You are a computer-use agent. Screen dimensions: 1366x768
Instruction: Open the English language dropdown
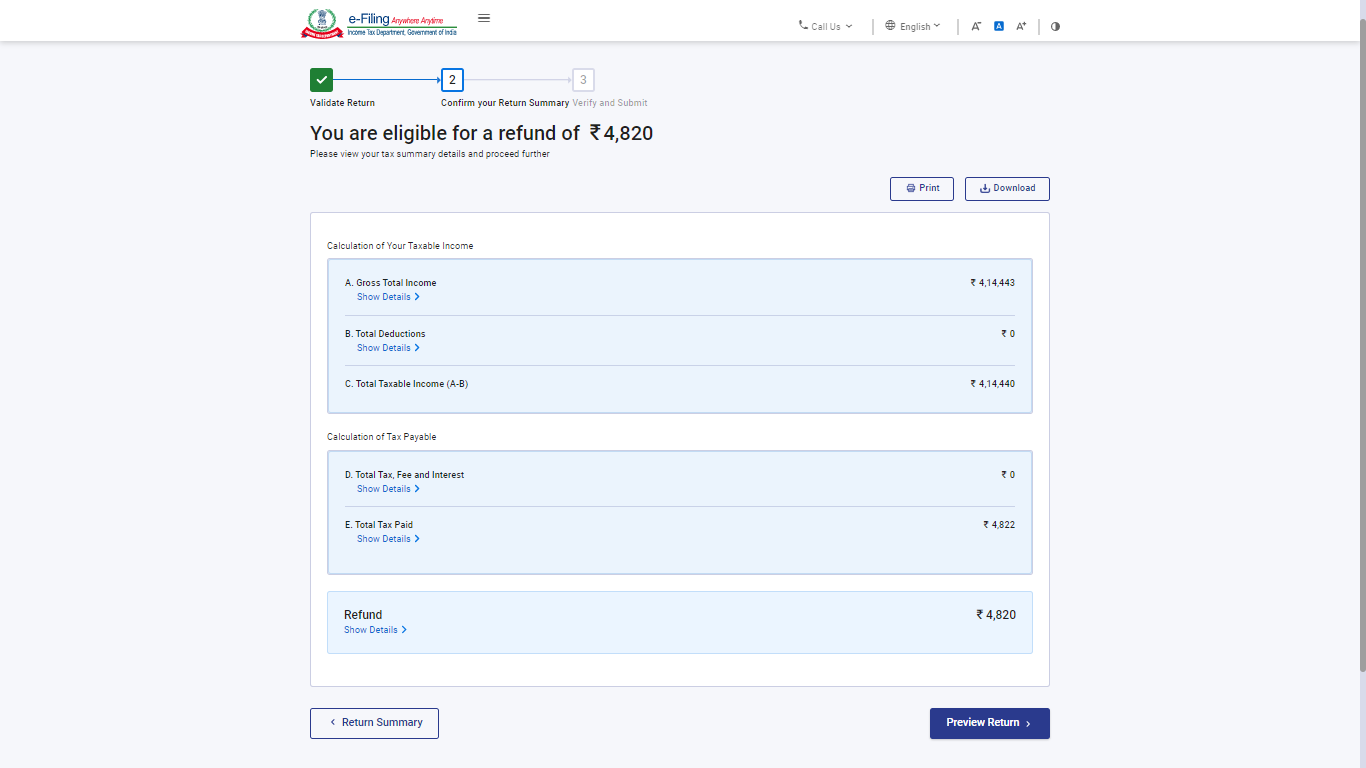pos(913,27)
